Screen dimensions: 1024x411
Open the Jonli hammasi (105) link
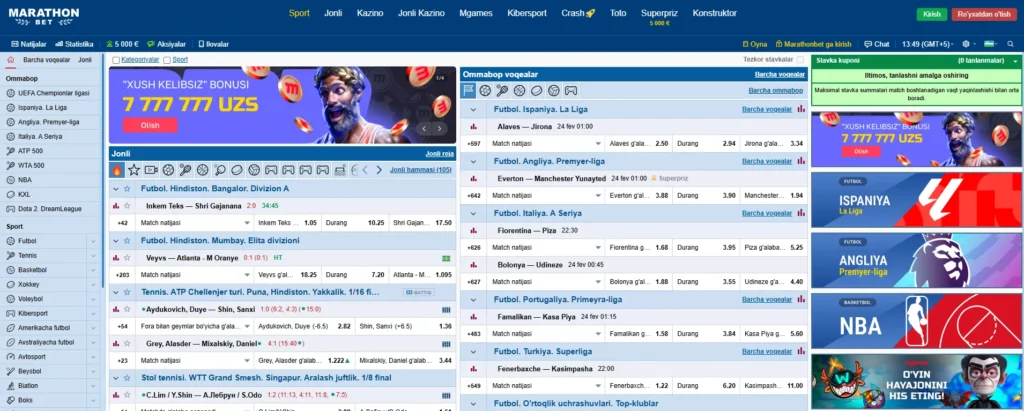[x=421, y=170]
